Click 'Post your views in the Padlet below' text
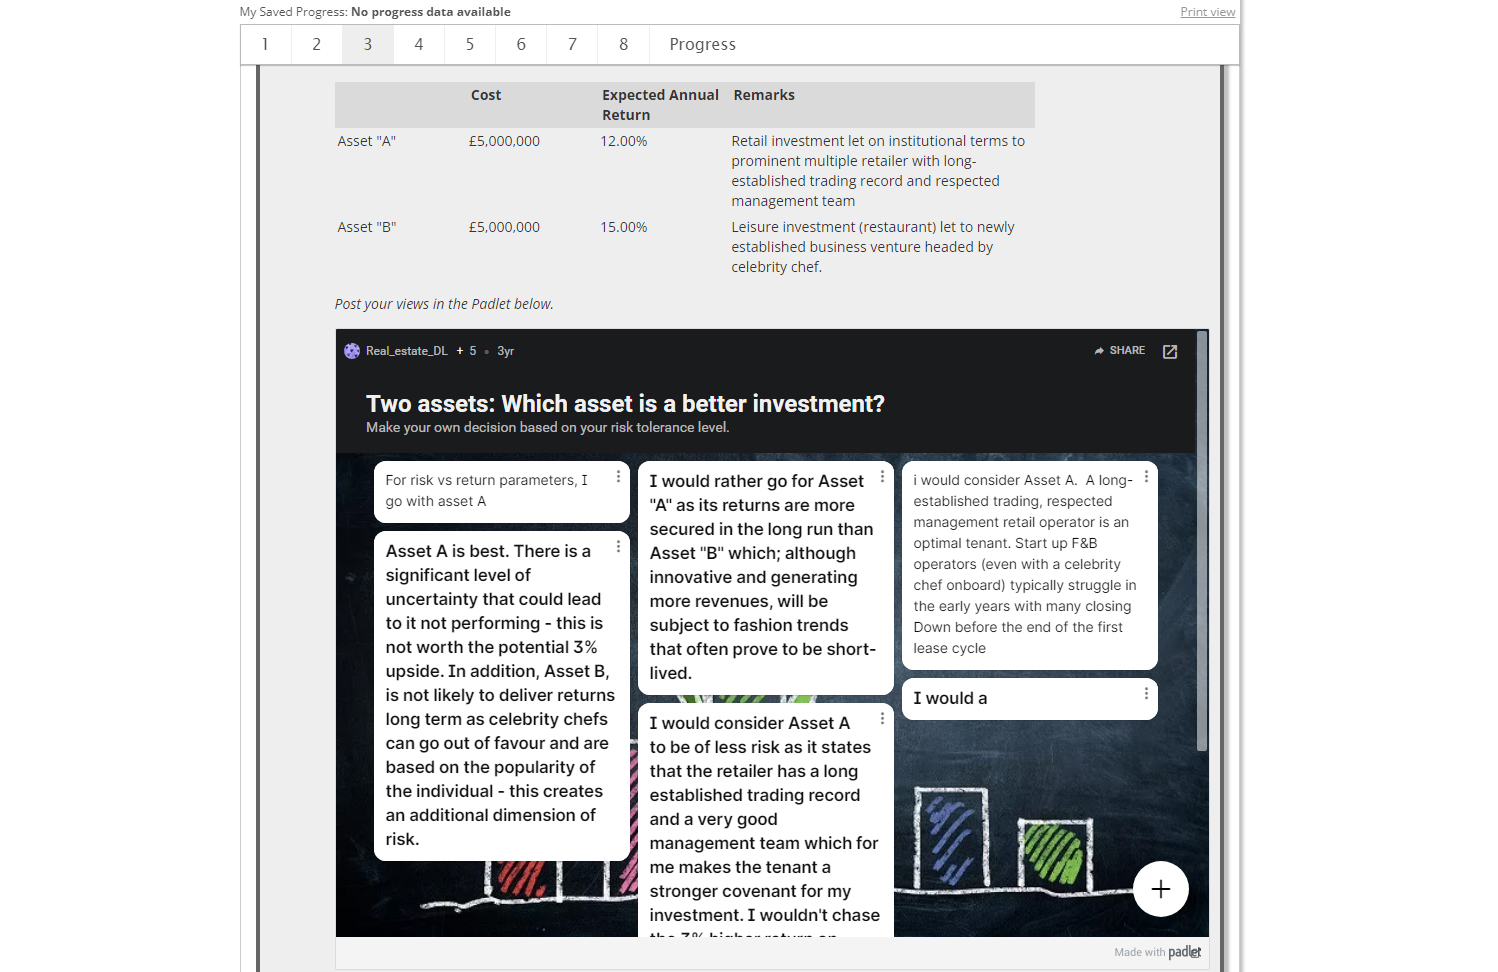 pyautogui.click(x=444, y=304)
